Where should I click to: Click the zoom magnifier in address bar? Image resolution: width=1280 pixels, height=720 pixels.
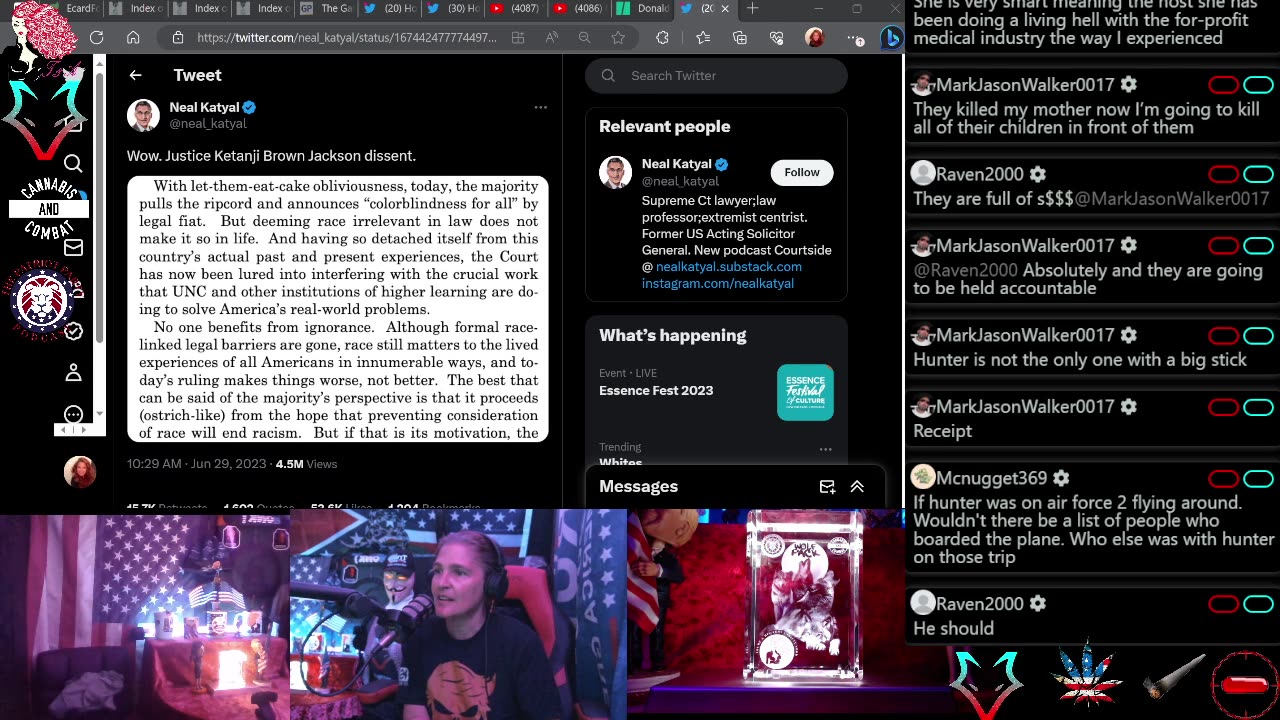pyautogui.click(x=585, y=38)
